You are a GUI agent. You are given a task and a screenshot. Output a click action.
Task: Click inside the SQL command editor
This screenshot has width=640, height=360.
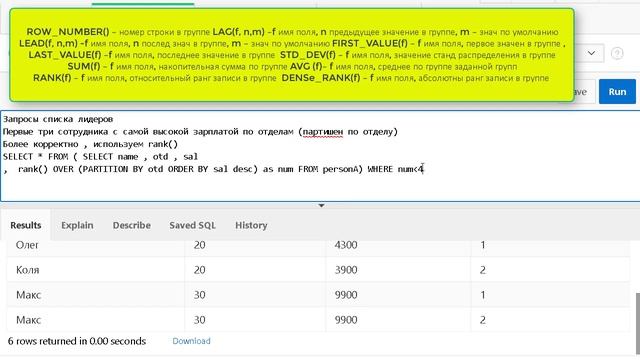tap(320, 156)
